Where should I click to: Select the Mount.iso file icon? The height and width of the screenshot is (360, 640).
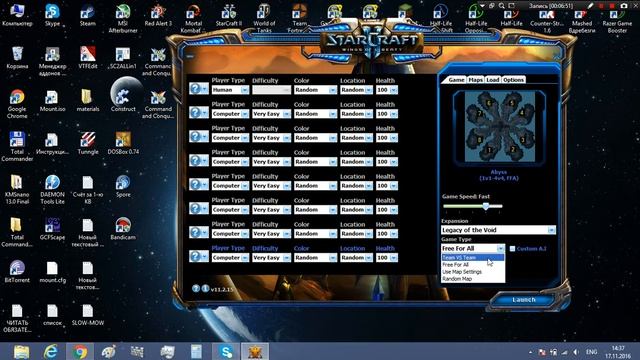click(52, 101)
